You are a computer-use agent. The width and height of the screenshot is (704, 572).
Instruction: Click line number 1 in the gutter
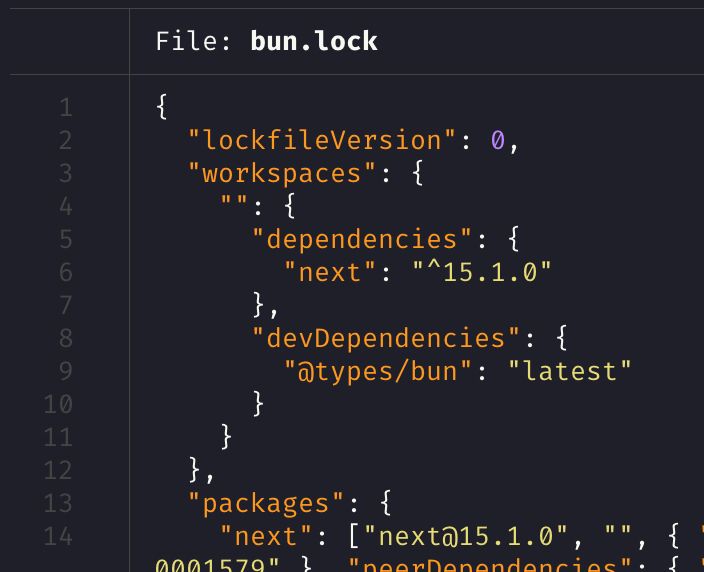tap(66, 107)
